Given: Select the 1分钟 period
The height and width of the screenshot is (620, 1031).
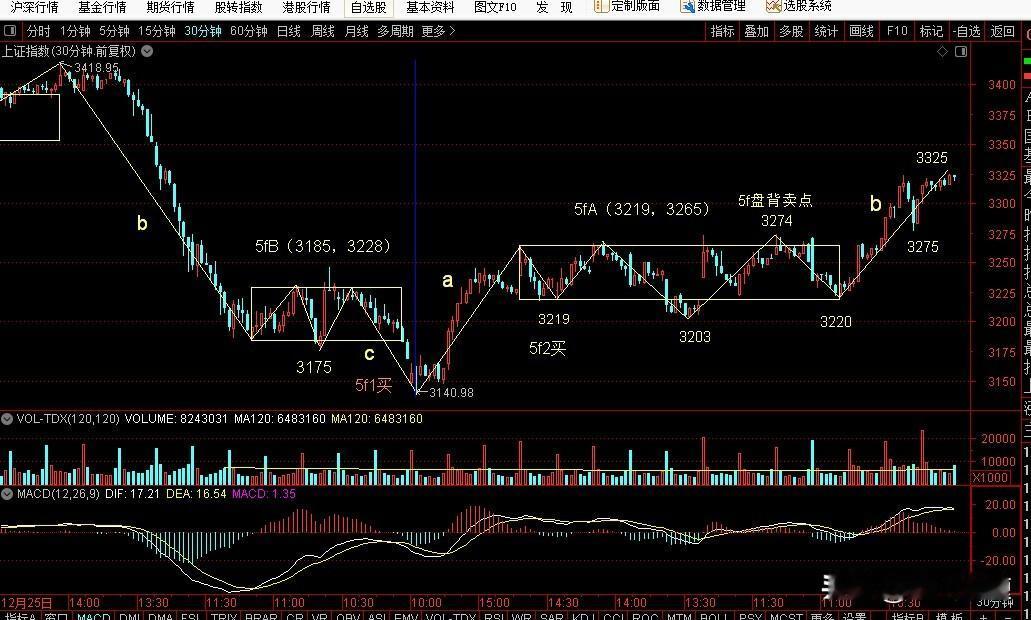Looking at the screenshot, I should click(x=75, y=31).
